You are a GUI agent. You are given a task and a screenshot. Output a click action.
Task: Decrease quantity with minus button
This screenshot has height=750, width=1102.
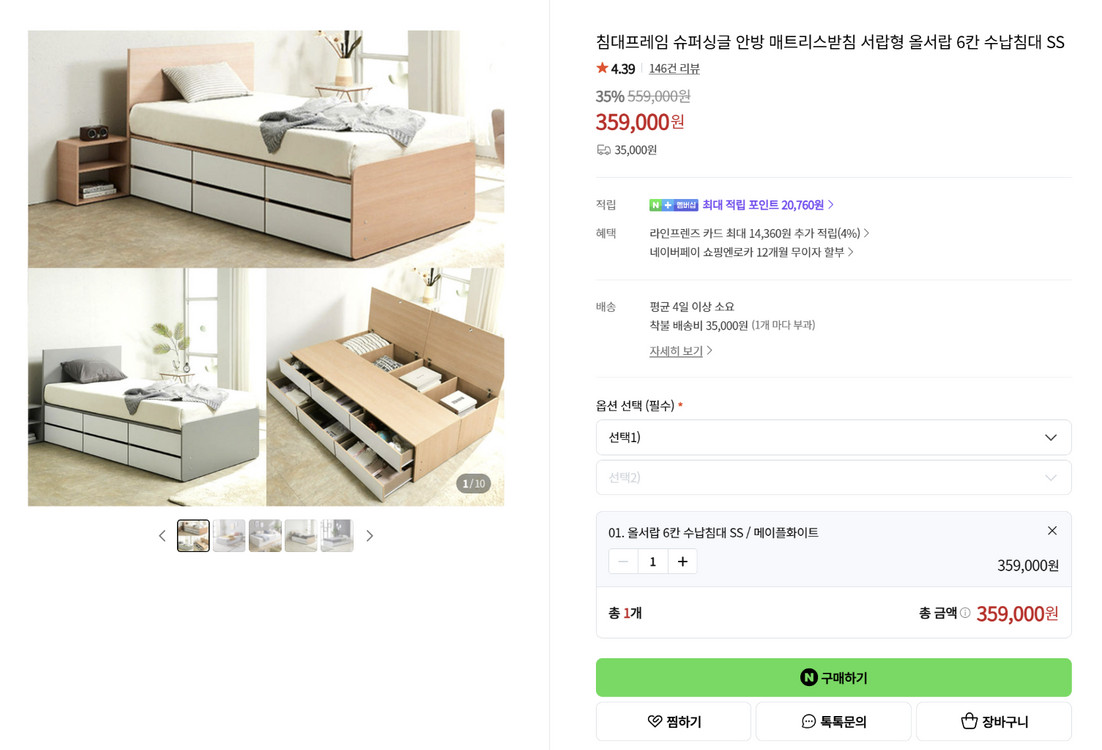coord(623,562)
